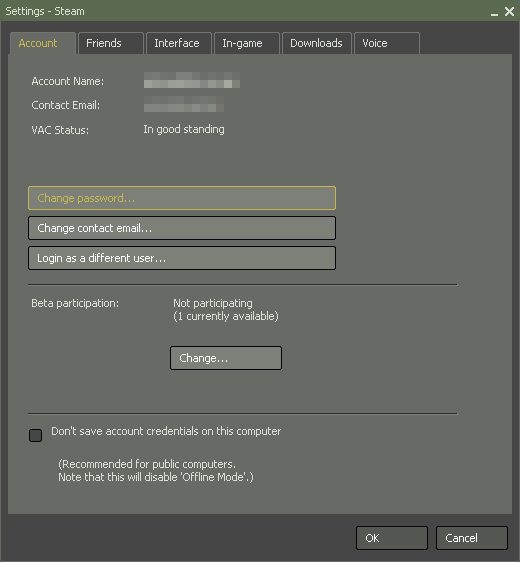This screenshot has width=520, height=562.
Task: Click the '(1 currently available)' text
Action: (x=226, y=316)
